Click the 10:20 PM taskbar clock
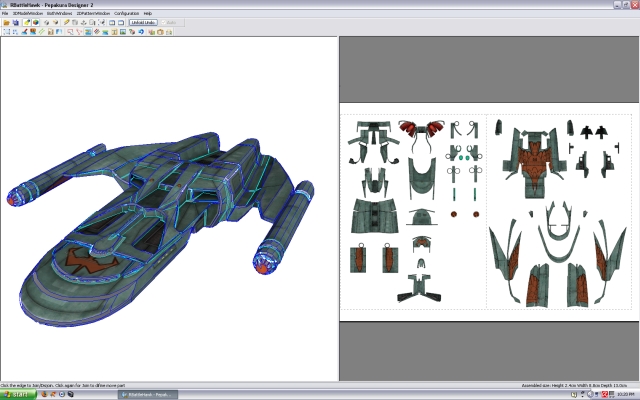640x400 pixels. tap(625, 394)
